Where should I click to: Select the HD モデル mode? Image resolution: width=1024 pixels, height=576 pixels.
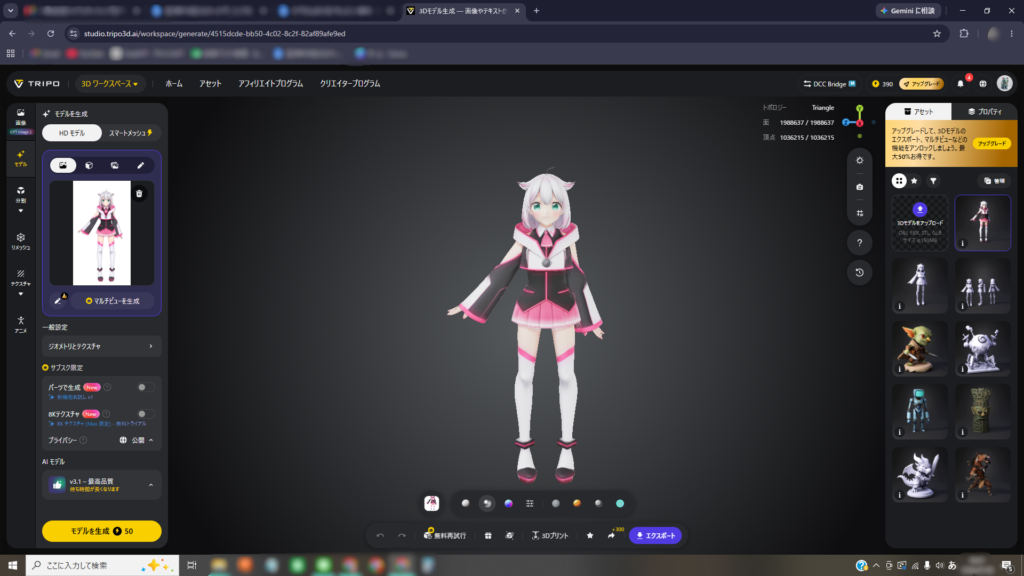pos(72,133)
